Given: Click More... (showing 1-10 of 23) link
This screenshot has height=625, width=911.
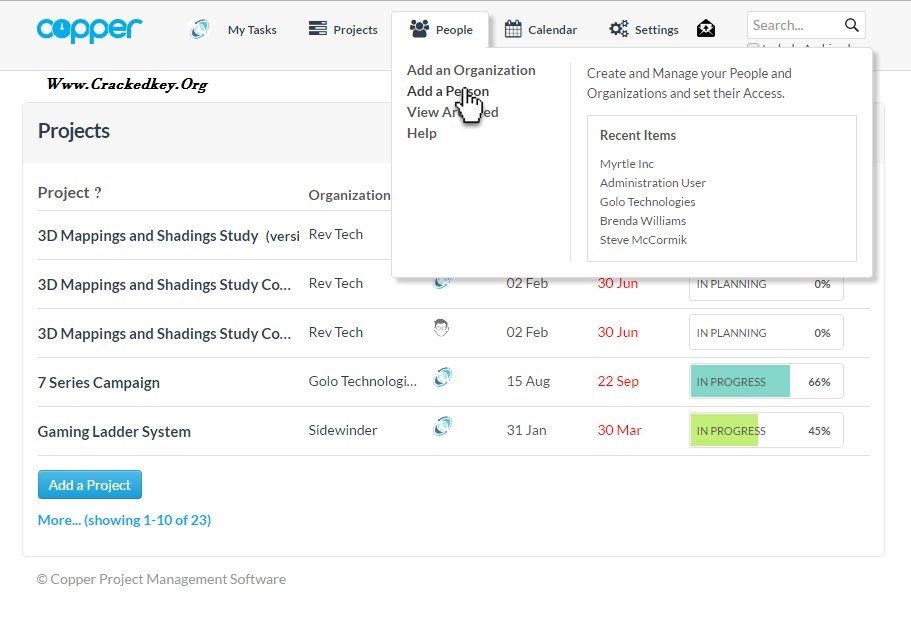Looking at the screenshot, I should coord(124,520).
